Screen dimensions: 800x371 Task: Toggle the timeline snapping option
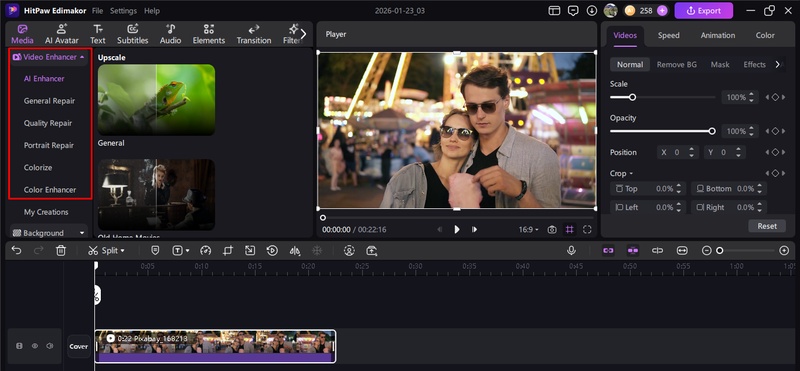tap(633, 251)
